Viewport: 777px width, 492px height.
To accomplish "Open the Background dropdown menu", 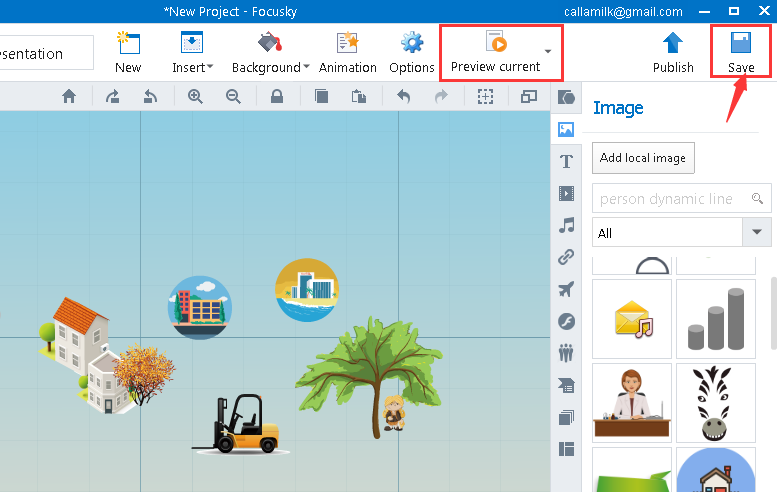I will [270, 53].
